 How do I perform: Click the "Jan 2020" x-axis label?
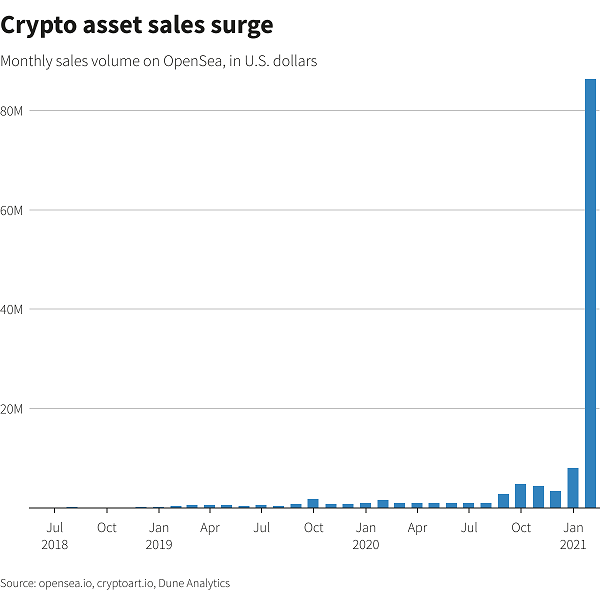coord(365,536)
